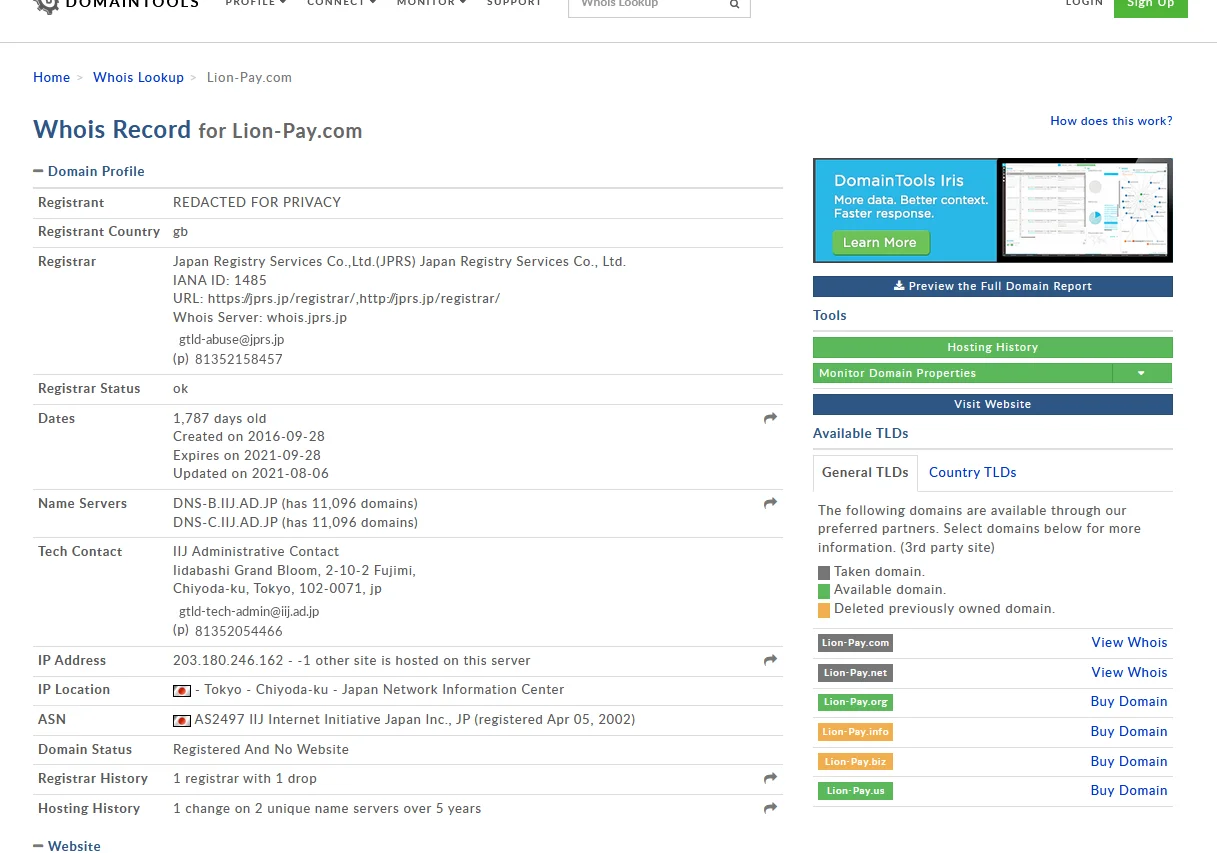The image size is (1217, 853).
Task: Click the IP address 203.180.246.162 text
Action: click(x=229, y=661)
